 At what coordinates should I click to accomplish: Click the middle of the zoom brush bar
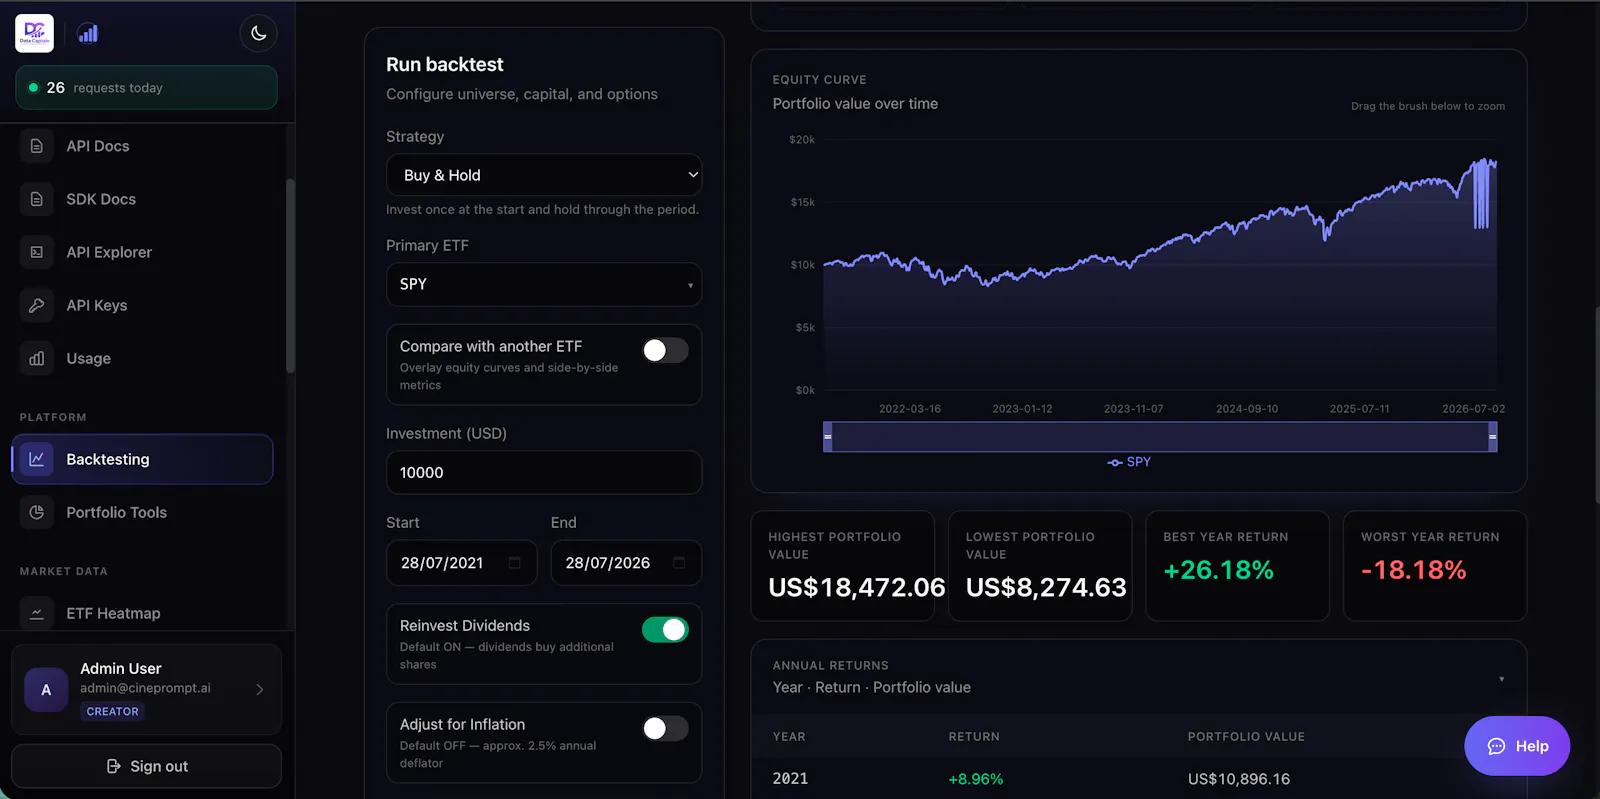[1160, 437]
